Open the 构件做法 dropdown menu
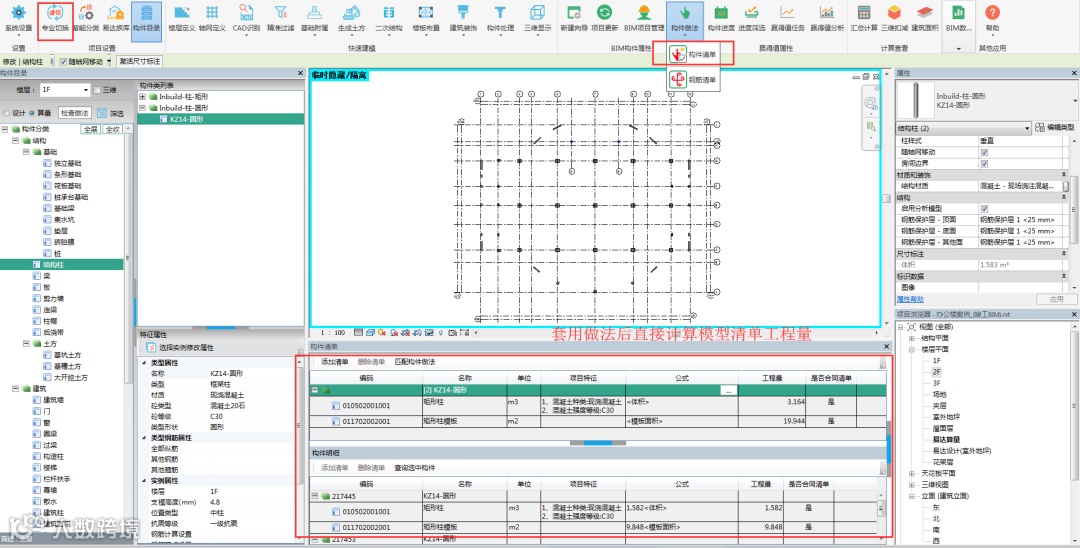This screenshot has width=1080, height=548. pyautogui.click(x=685, y=19)
